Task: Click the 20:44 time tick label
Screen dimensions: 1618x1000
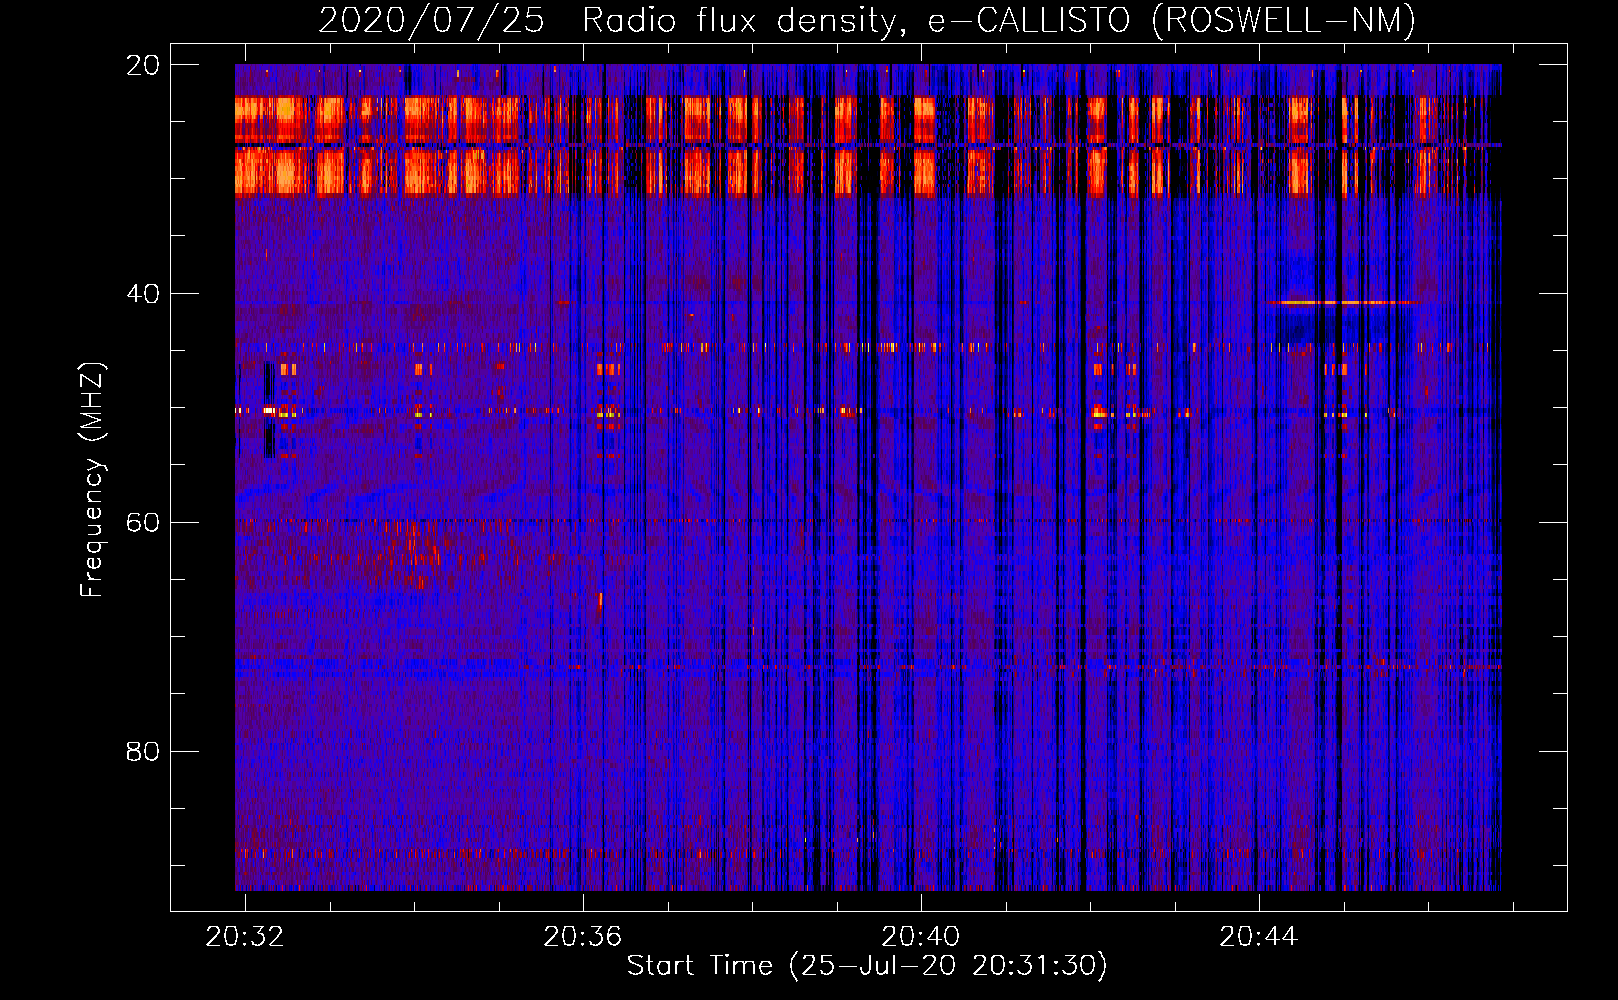Action: (1259, 937)
